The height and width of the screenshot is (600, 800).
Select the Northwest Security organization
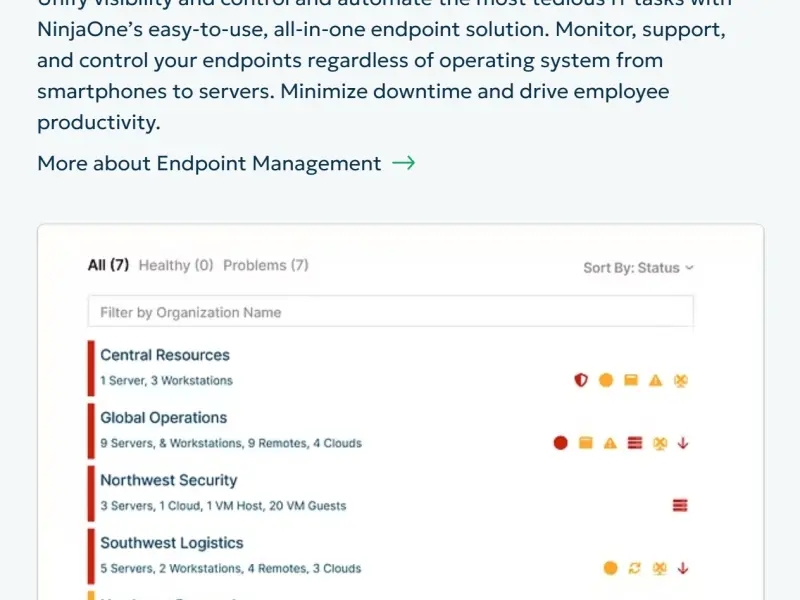pyautogui.click(x=169, y=480)
